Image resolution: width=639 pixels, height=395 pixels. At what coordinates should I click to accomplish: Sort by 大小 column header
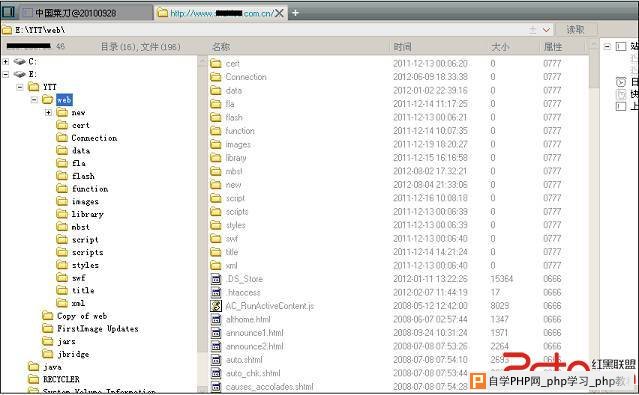pos(500,47)
